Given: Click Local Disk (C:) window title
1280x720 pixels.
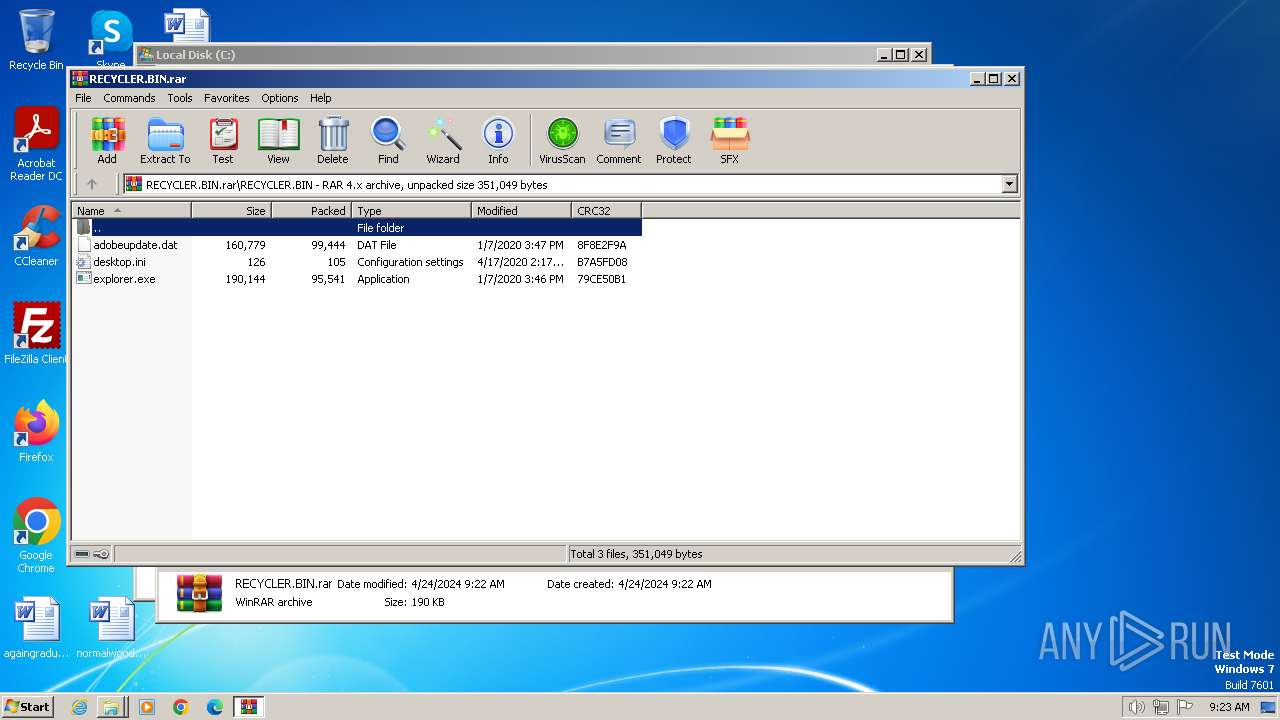Looking at the screenshot, I should coord(195,55).
